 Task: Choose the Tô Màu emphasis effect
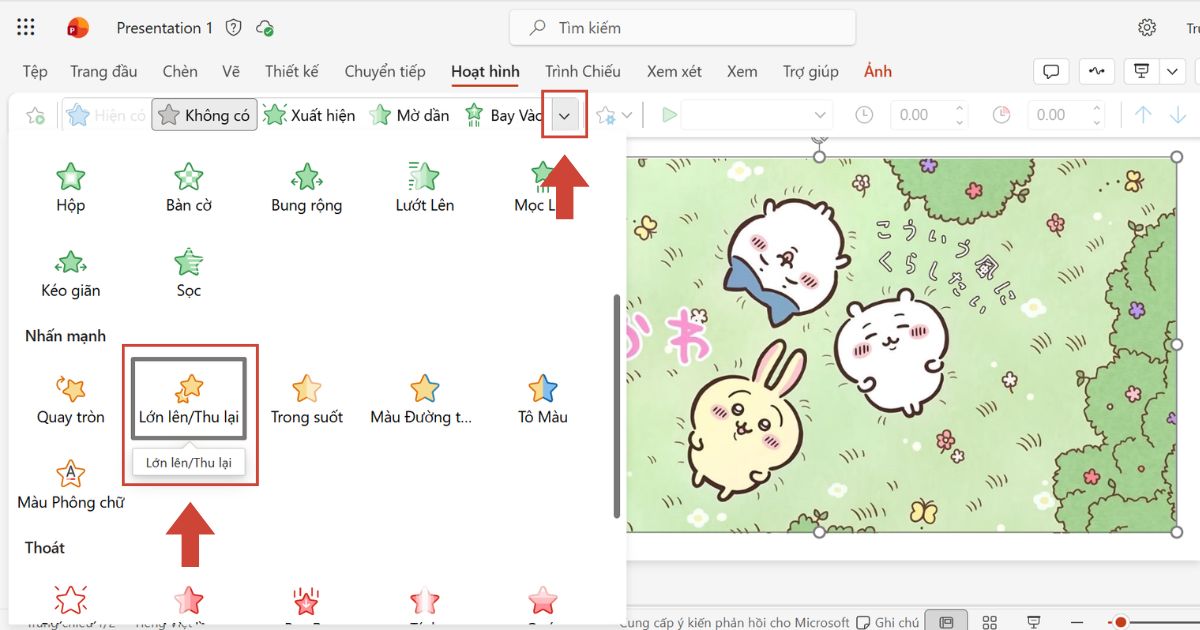[x=542, y=399]
